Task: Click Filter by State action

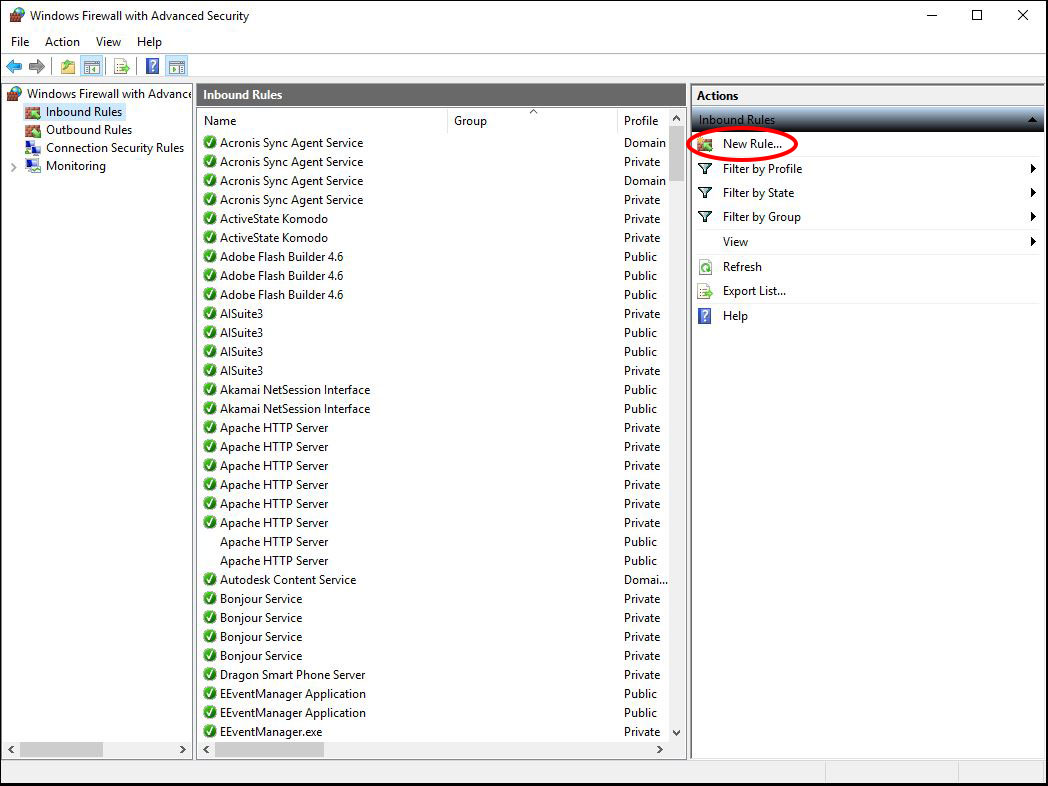Action: 758,192
